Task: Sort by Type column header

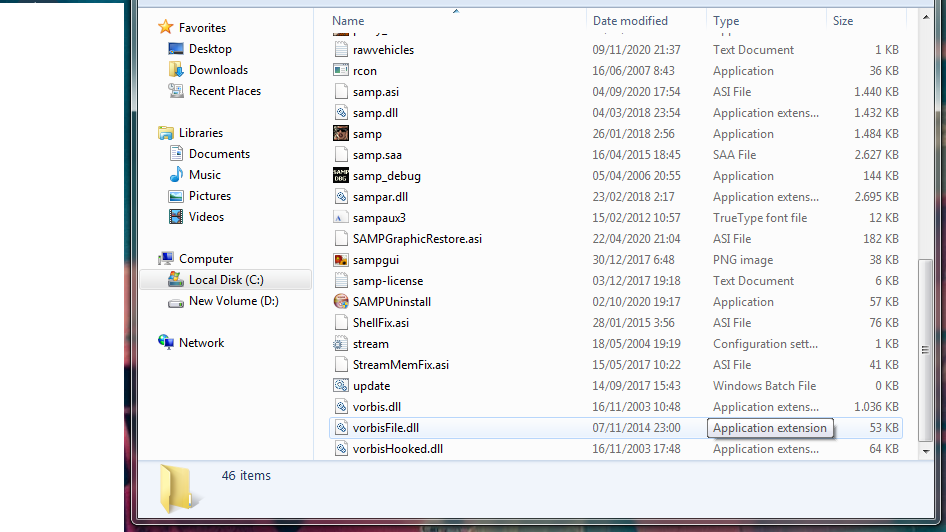Action: click(x=726, y=21)
